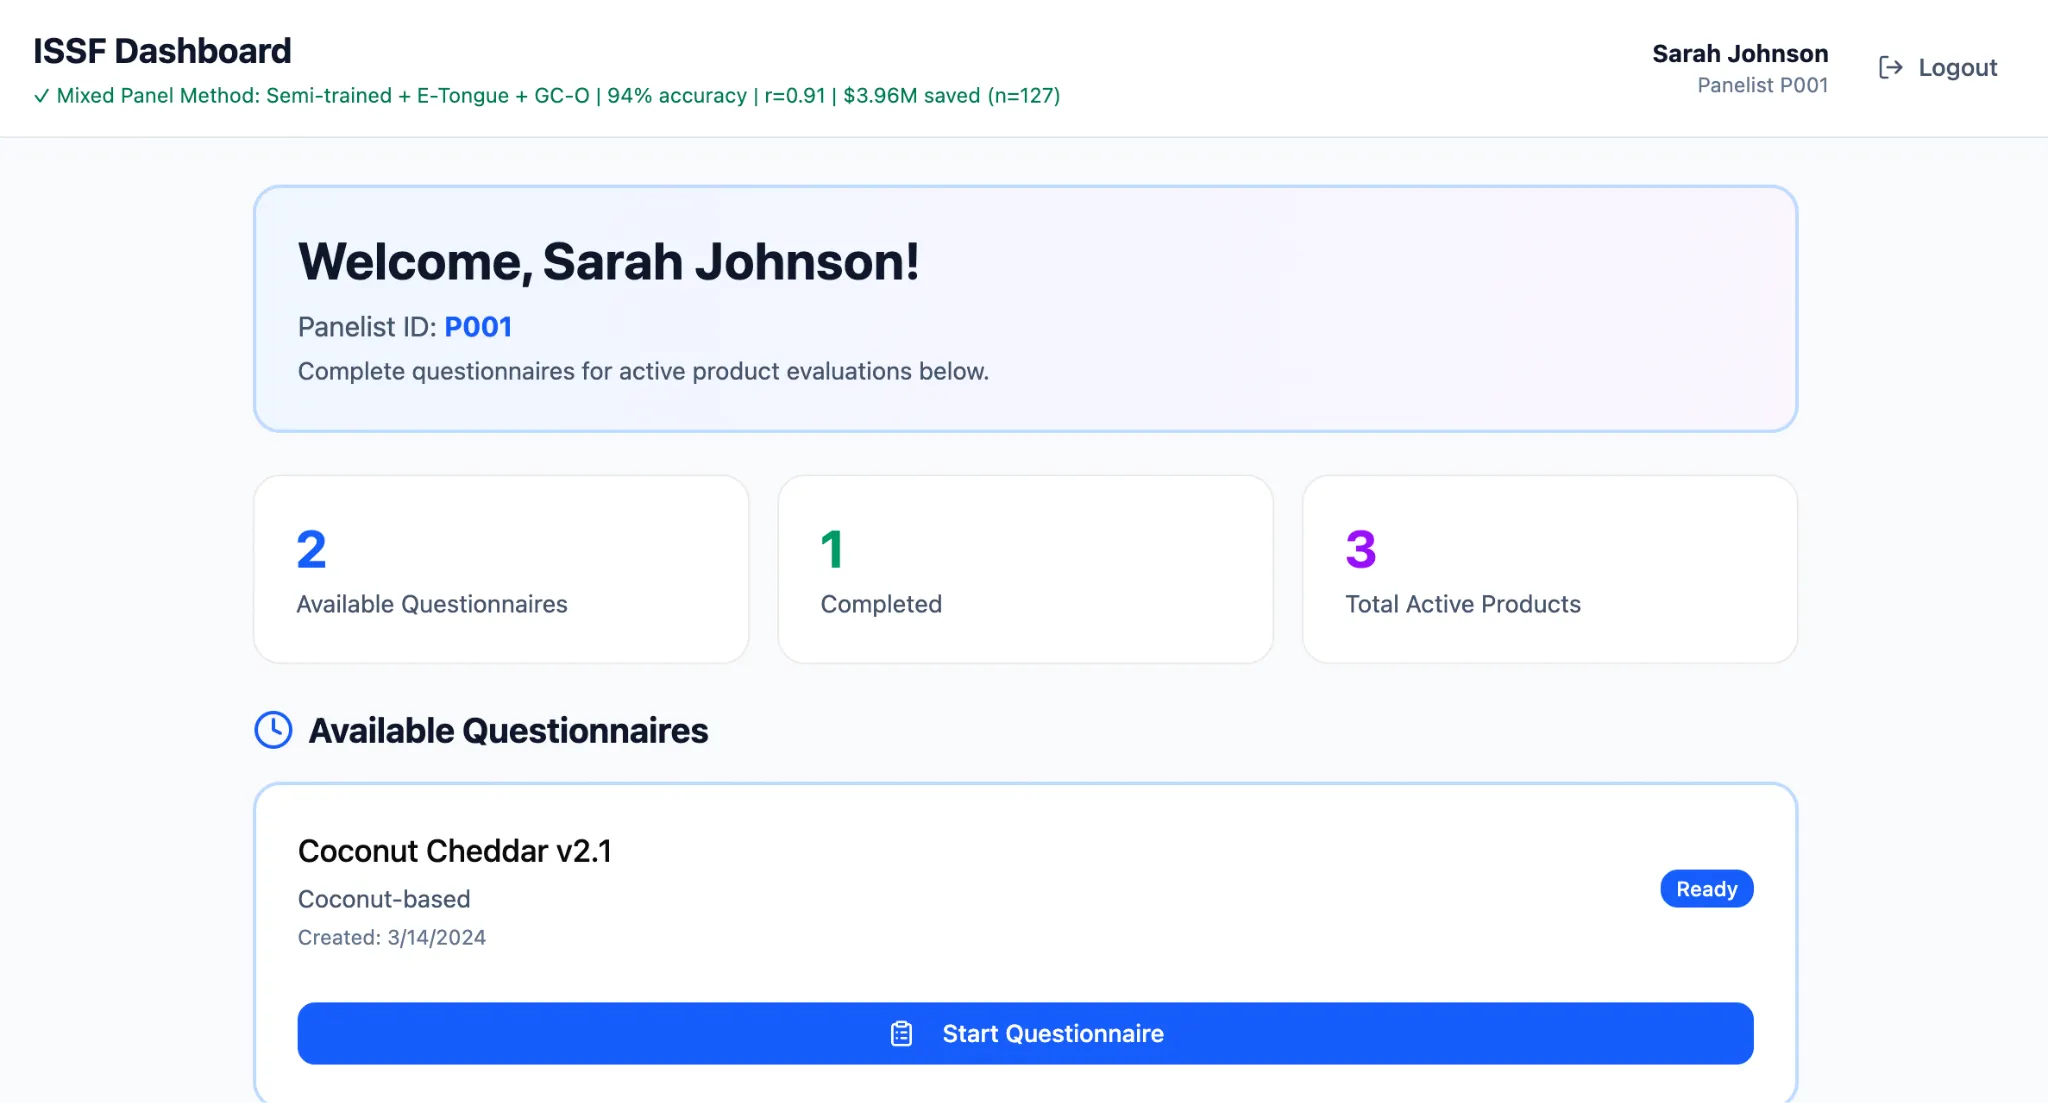This screenshot has width=2048, height=1103.
Task: Start the Coconut Cheddar v2.1 questionnaire
Action: point(1025,1033)
